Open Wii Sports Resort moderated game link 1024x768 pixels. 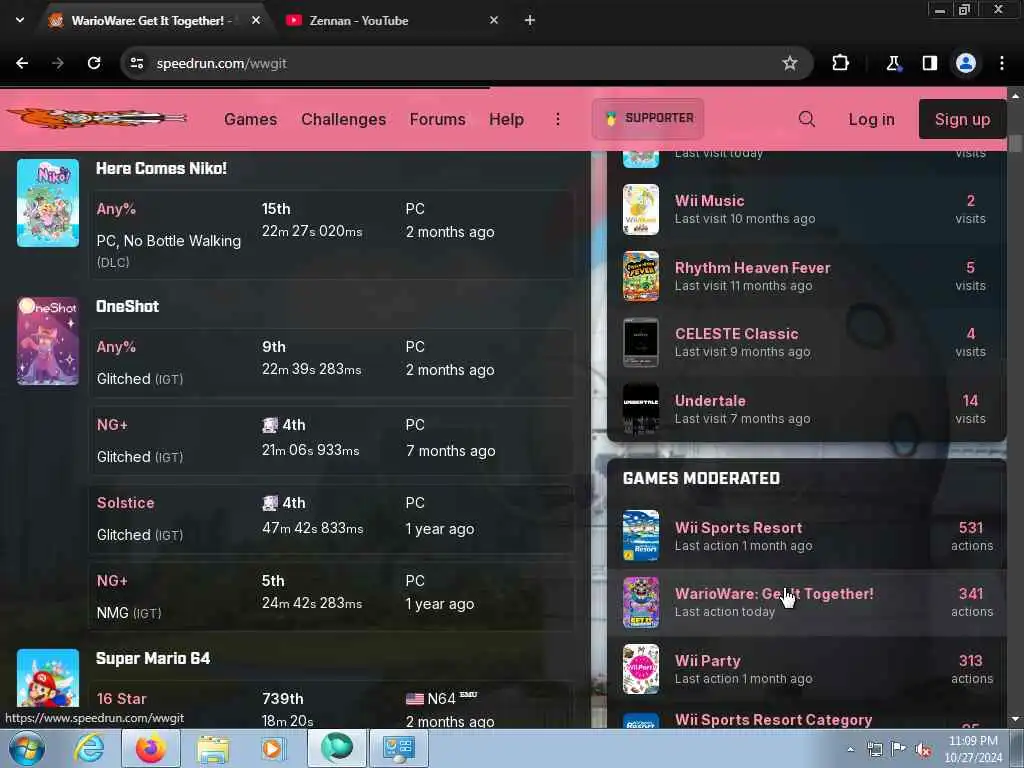pyautogui.click(x=739, y=528)
